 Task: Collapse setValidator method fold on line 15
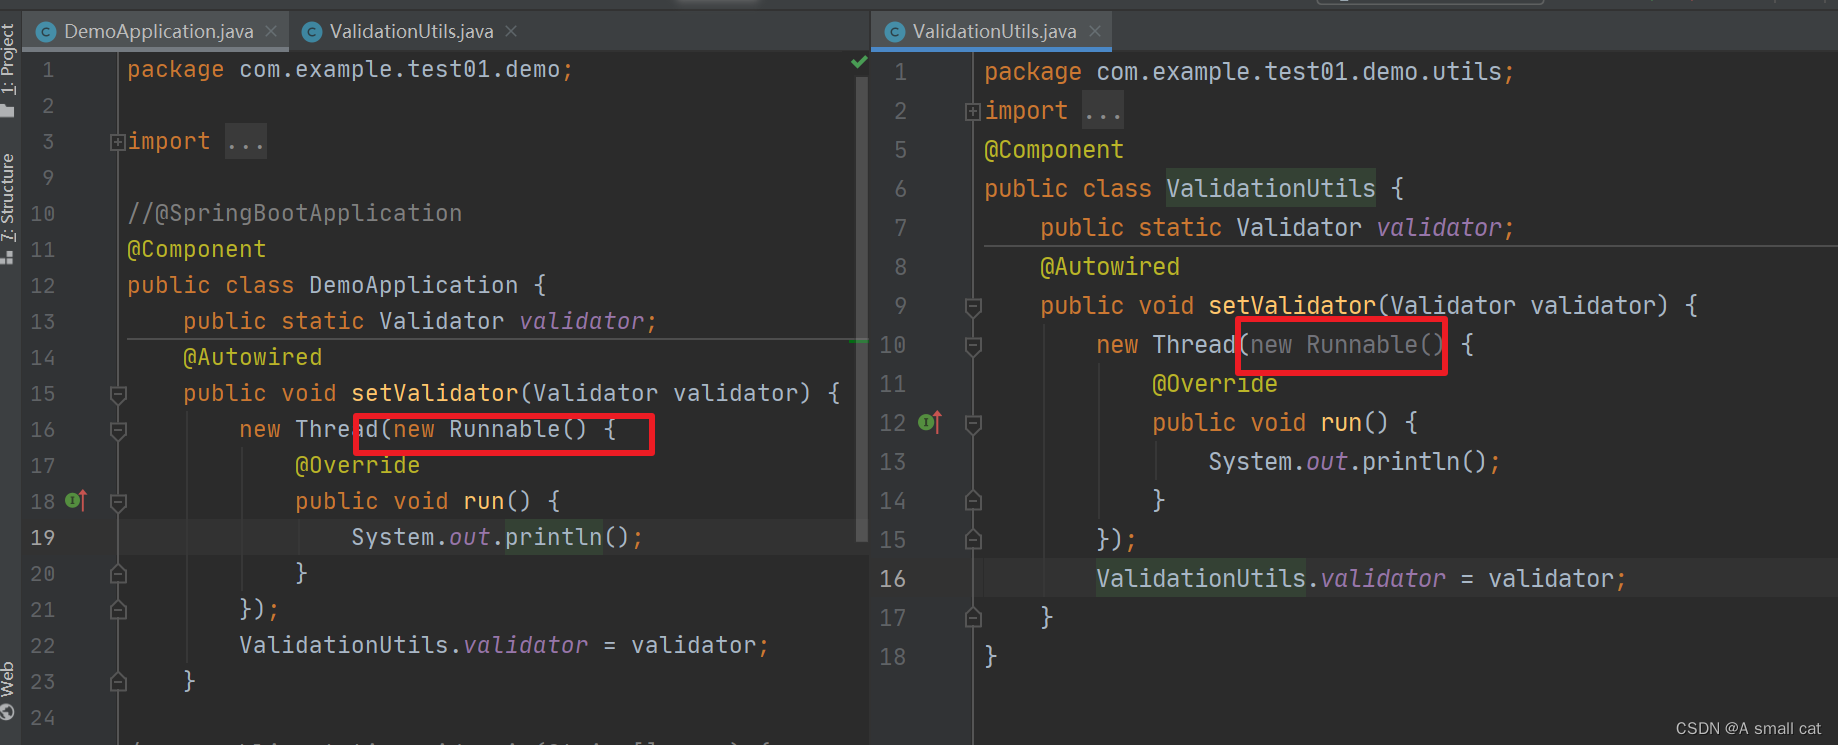118,395
